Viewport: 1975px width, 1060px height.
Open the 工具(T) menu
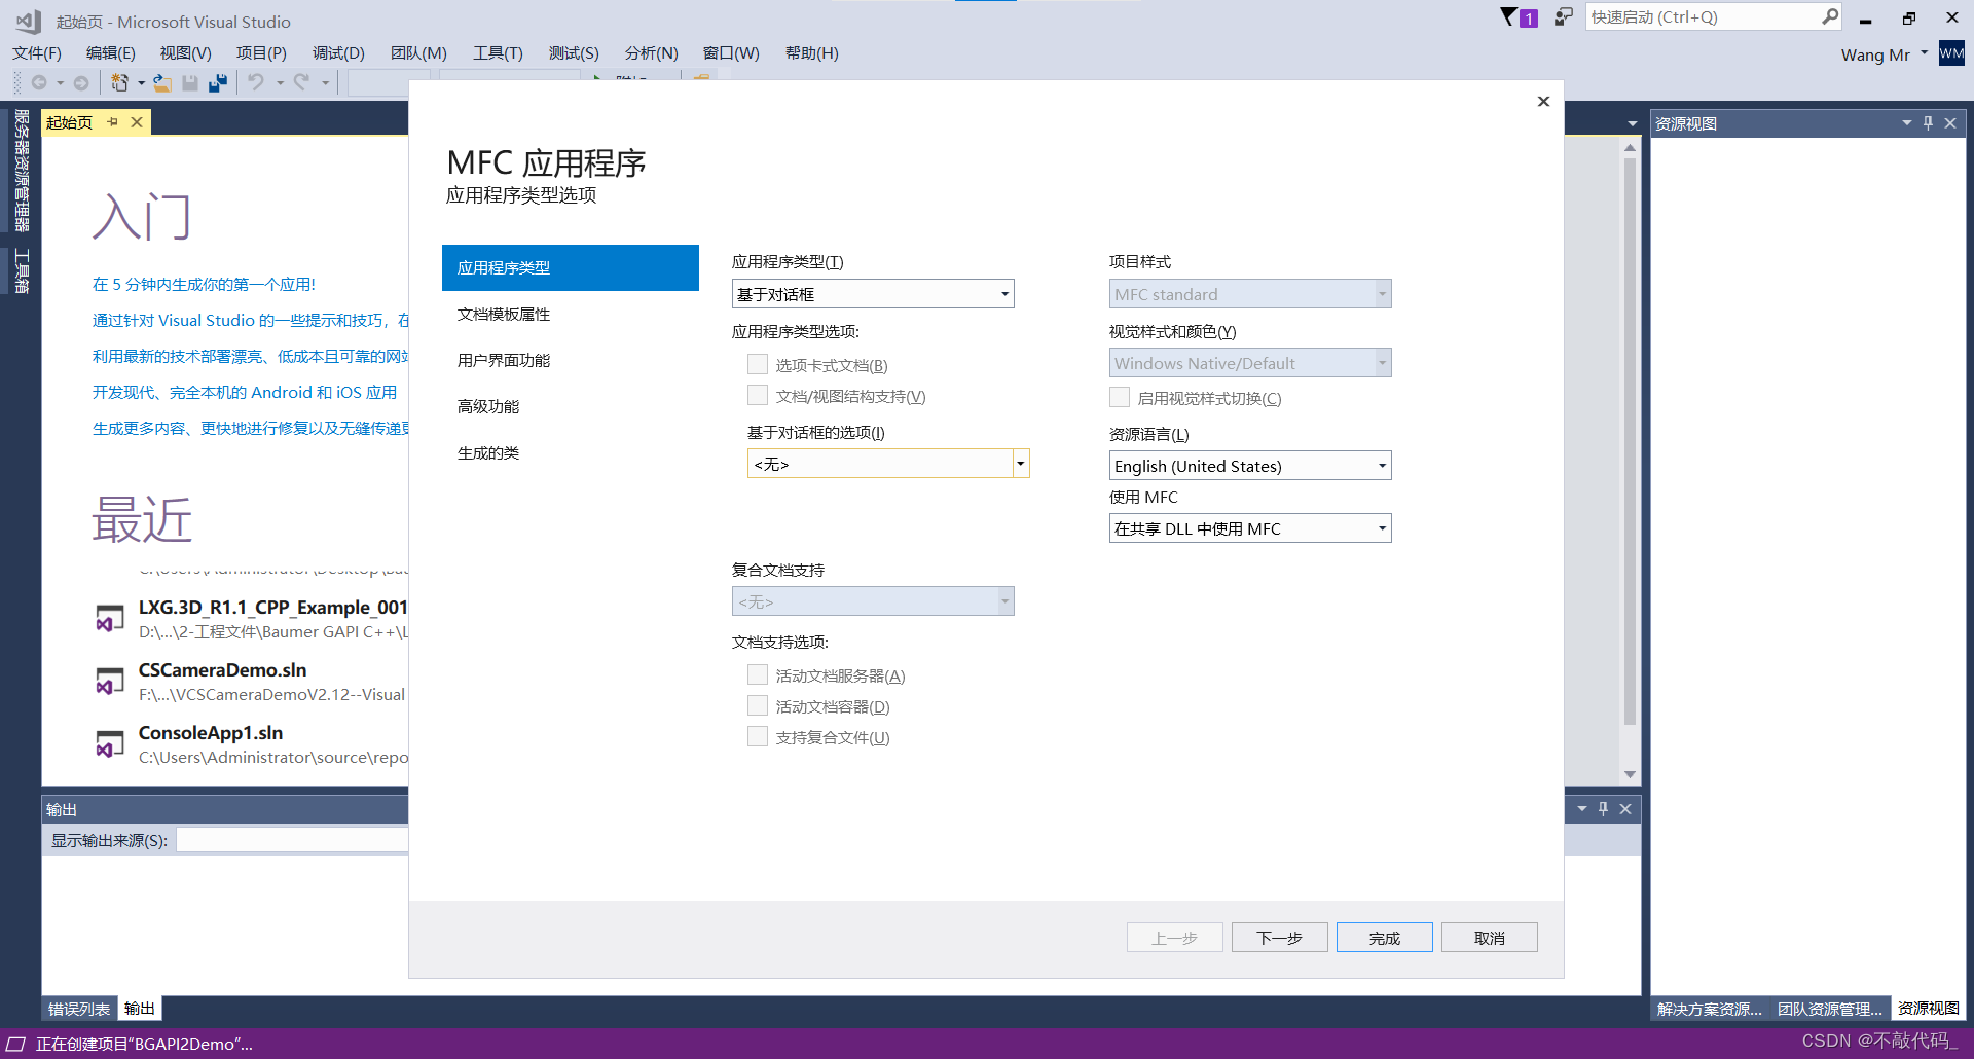tap(497, 53)
